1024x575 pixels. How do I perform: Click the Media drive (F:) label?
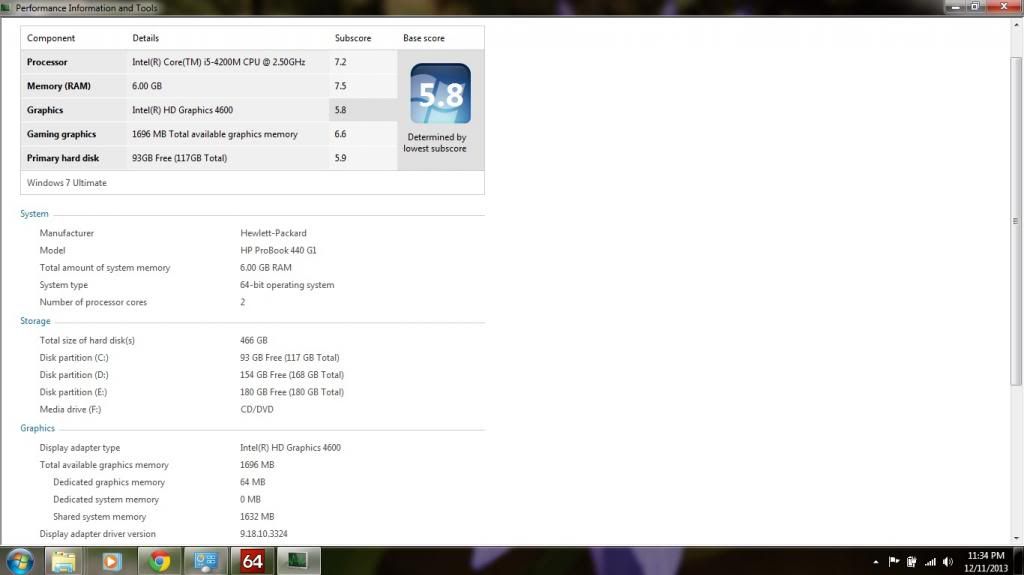70,410
